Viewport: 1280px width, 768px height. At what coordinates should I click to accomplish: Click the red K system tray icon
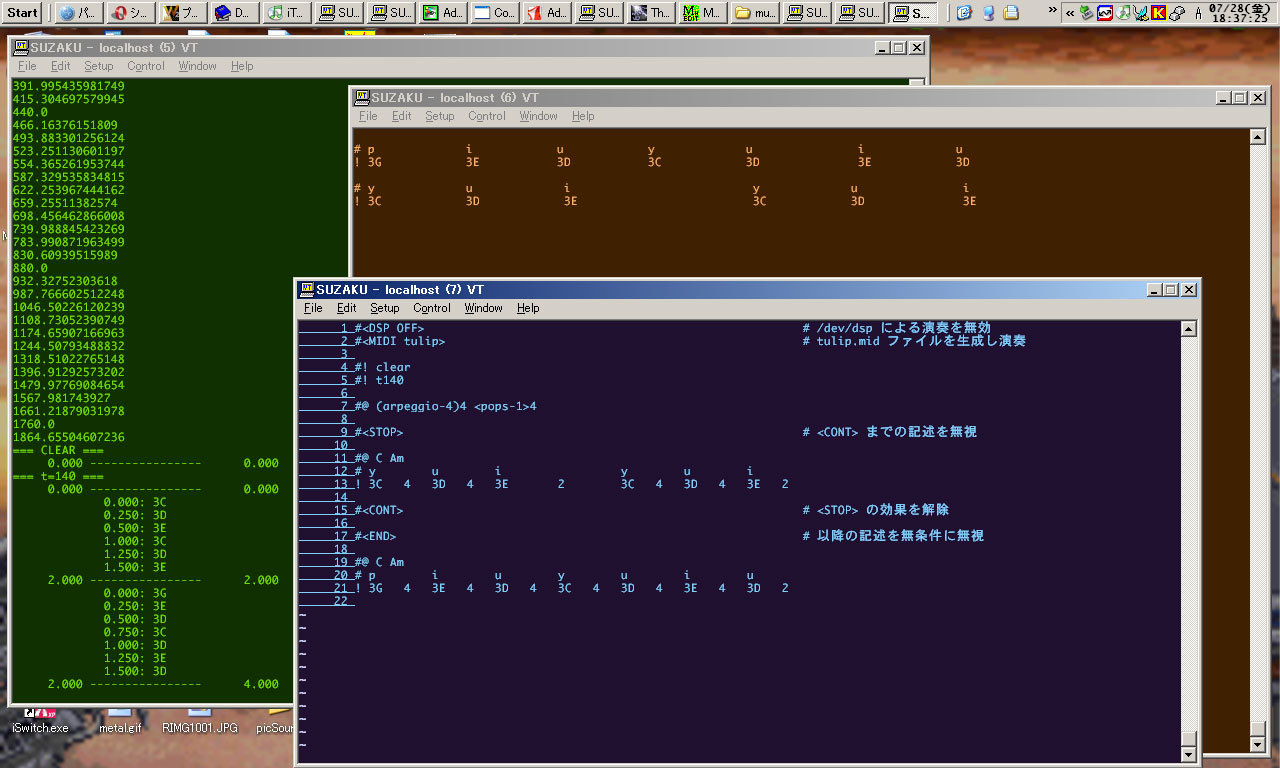(1158, 13)
